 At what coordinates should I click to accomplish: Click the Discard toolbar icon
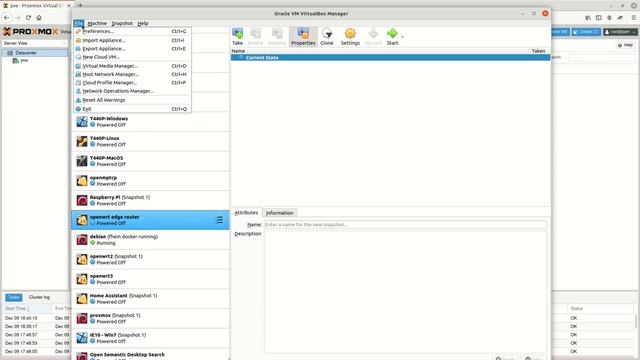tap(373, 36)
